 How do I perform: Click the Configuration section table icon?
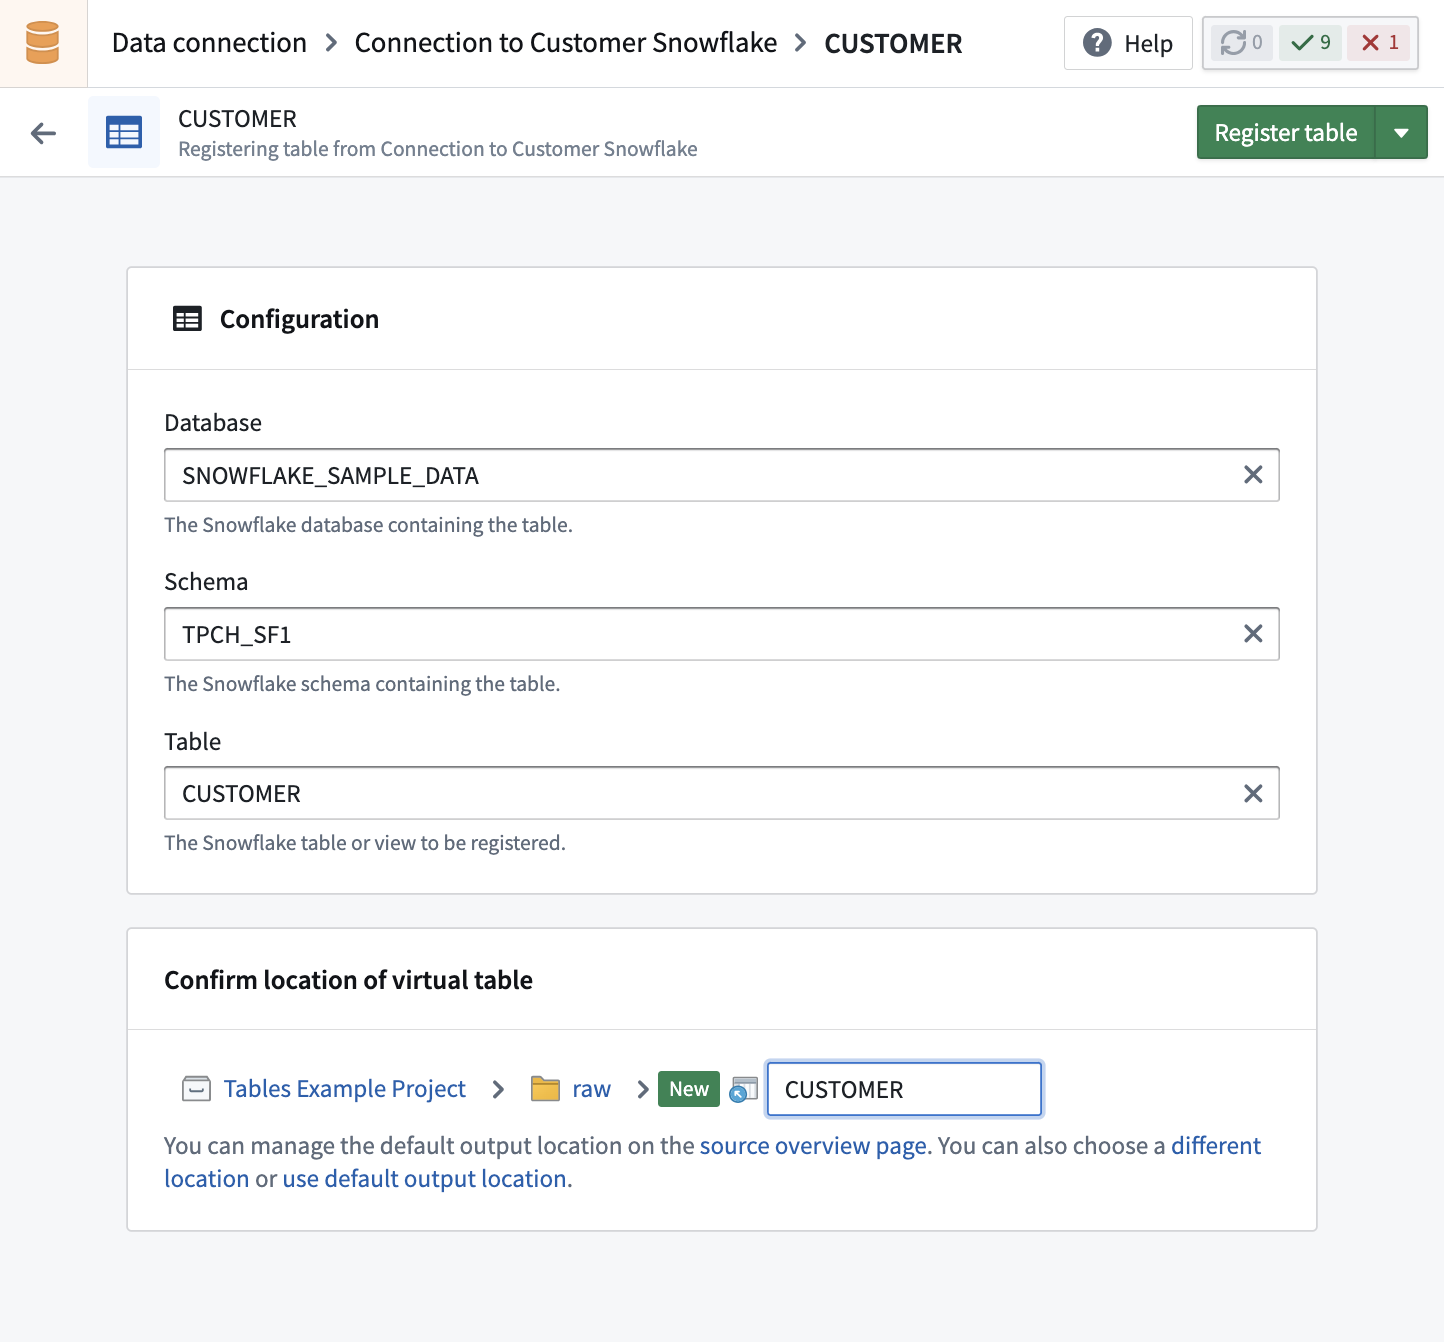(x=187, y=319)
